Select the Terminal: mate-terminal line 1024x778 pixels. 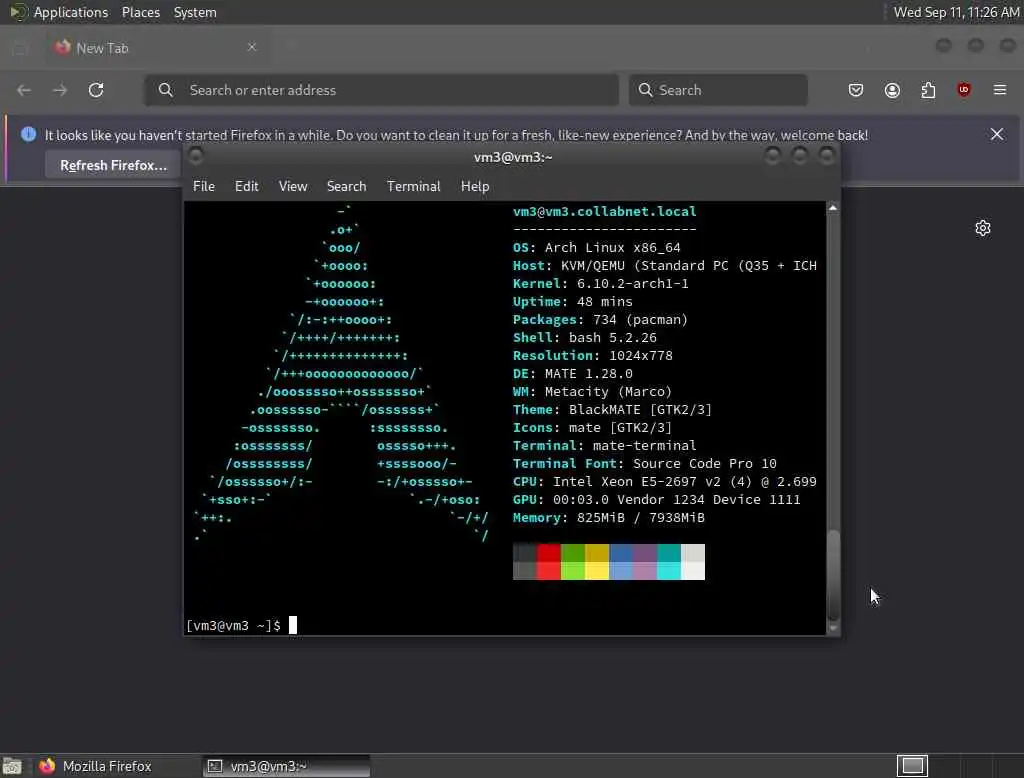click(x=605, y=446)
